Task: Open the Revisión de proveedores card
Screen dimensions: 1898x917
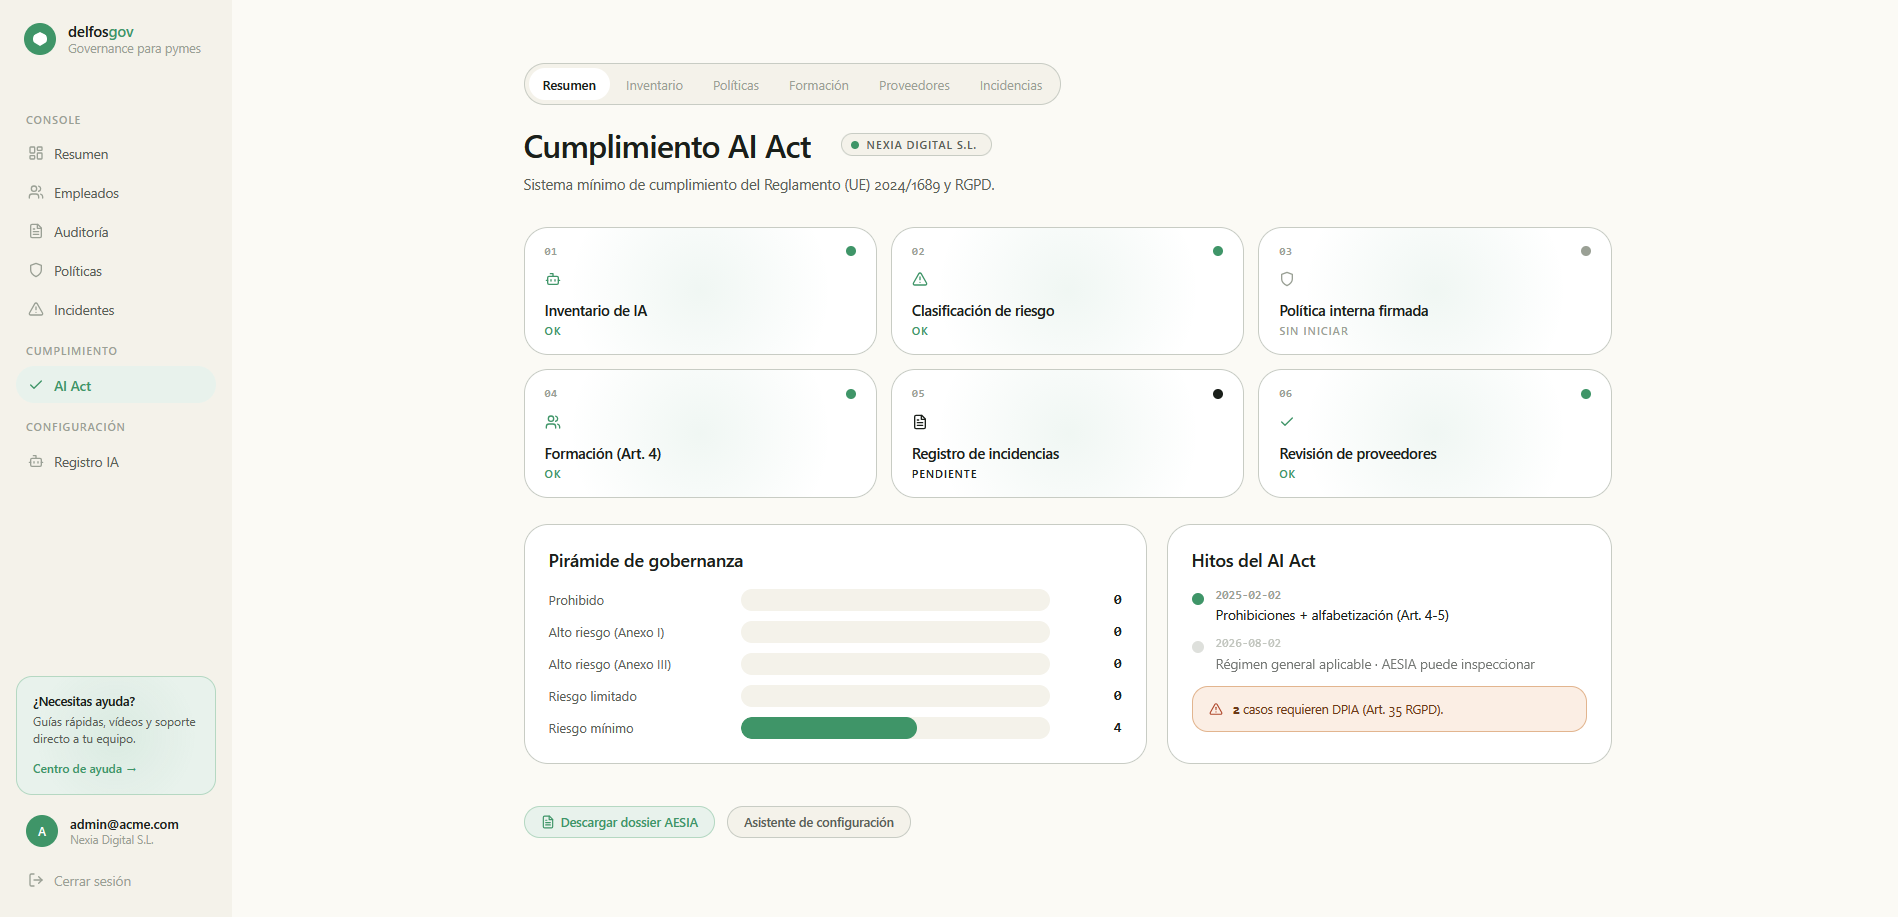Action: 1435,433
